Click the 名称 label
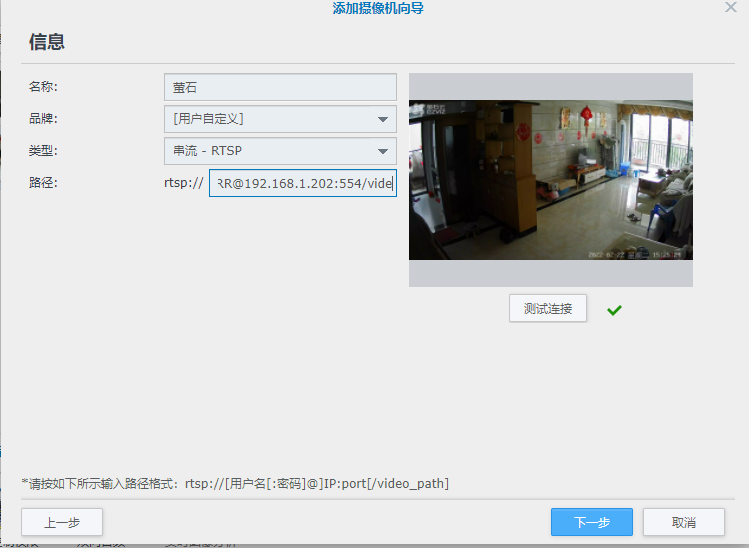749x548 pixels. pos(43,87)
